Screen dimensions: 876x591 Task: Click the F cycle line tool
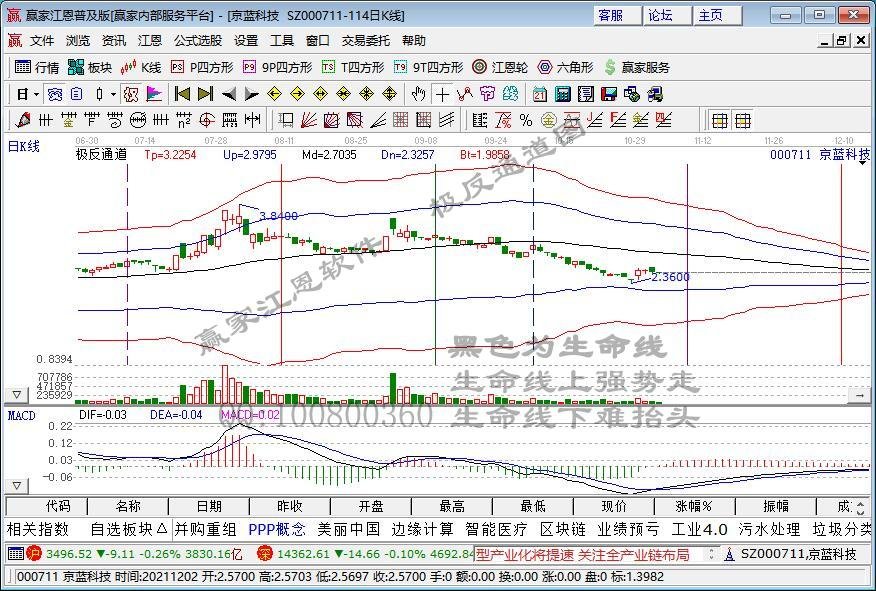click(x=92, y=120)
